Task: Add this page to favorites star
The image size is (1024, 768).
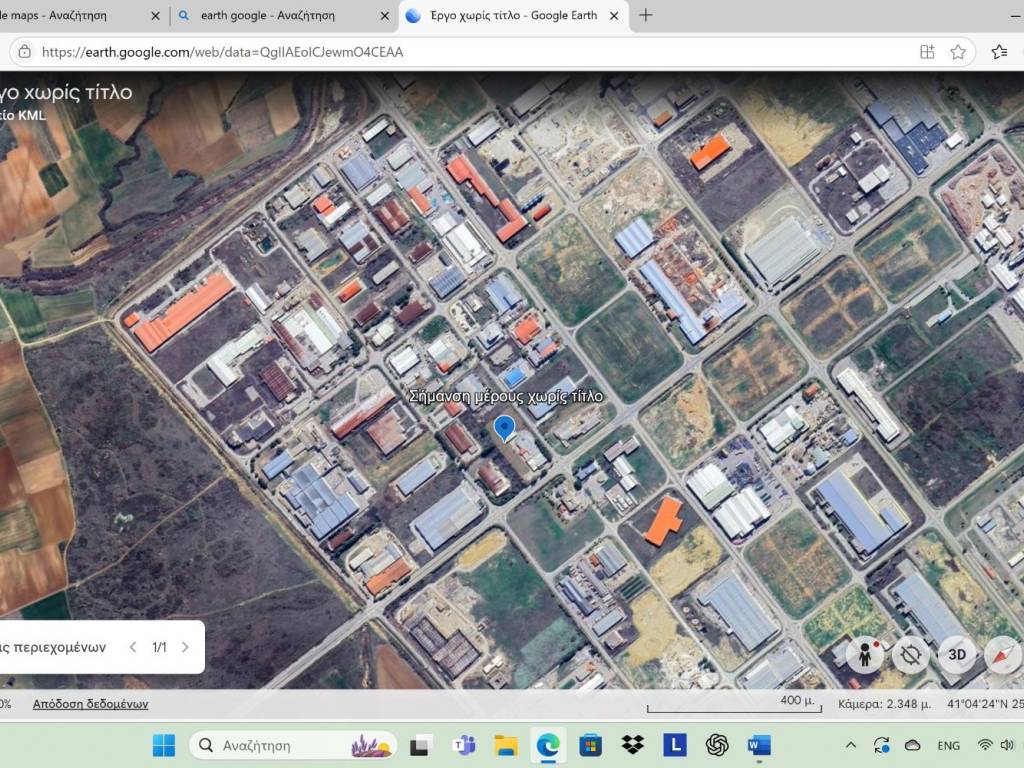Action: pyautogui.click(x=958, y=52)
